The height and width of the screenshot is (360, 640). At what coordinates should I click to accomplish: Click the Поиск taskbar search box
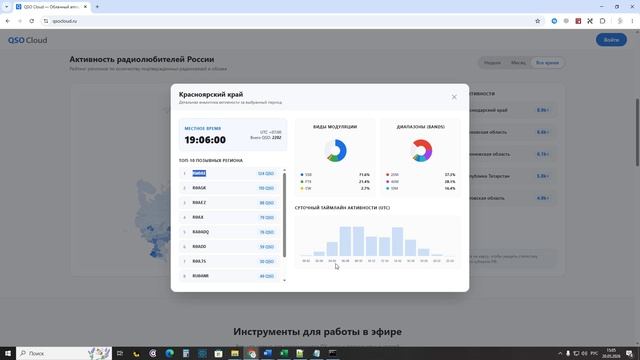64,353
